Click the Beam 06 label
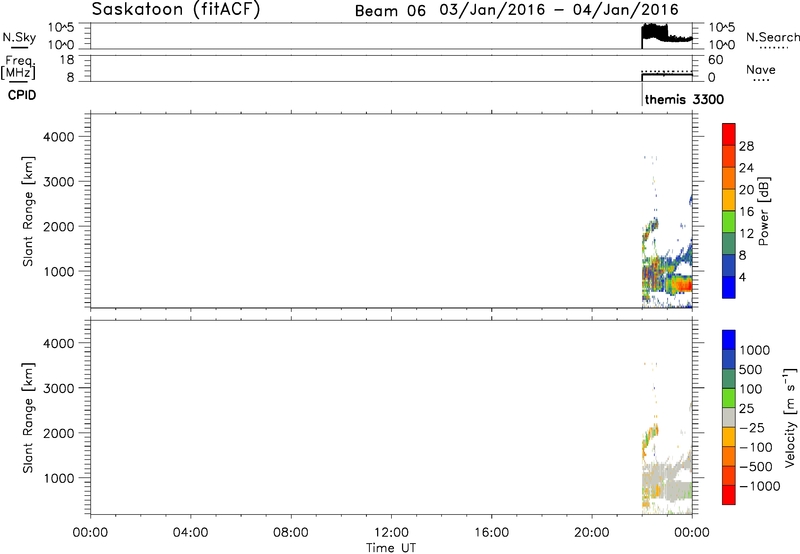 [390, 11]
